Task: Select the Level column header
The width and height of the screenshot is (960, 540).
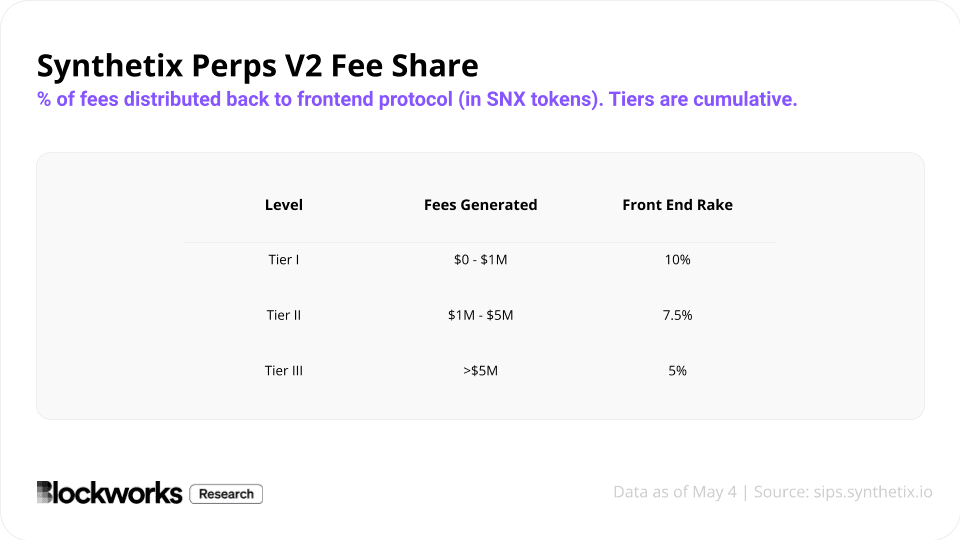Action: [x=283, y=204]
